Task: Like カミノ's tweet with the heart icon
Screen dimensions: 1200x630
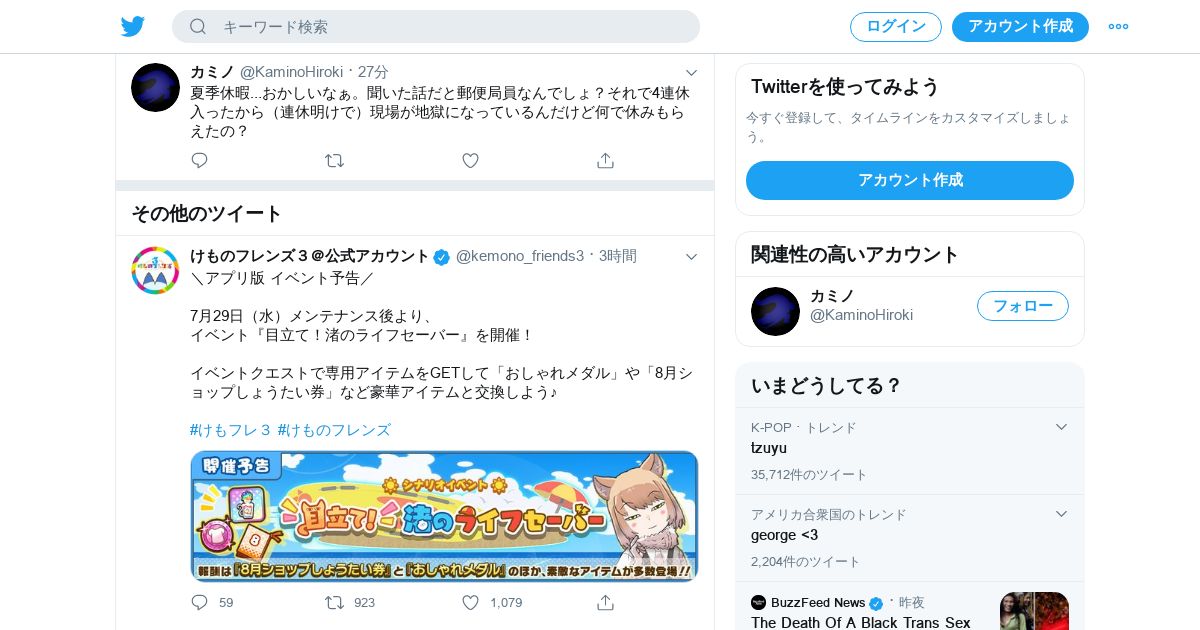Action: coord(470,160)
